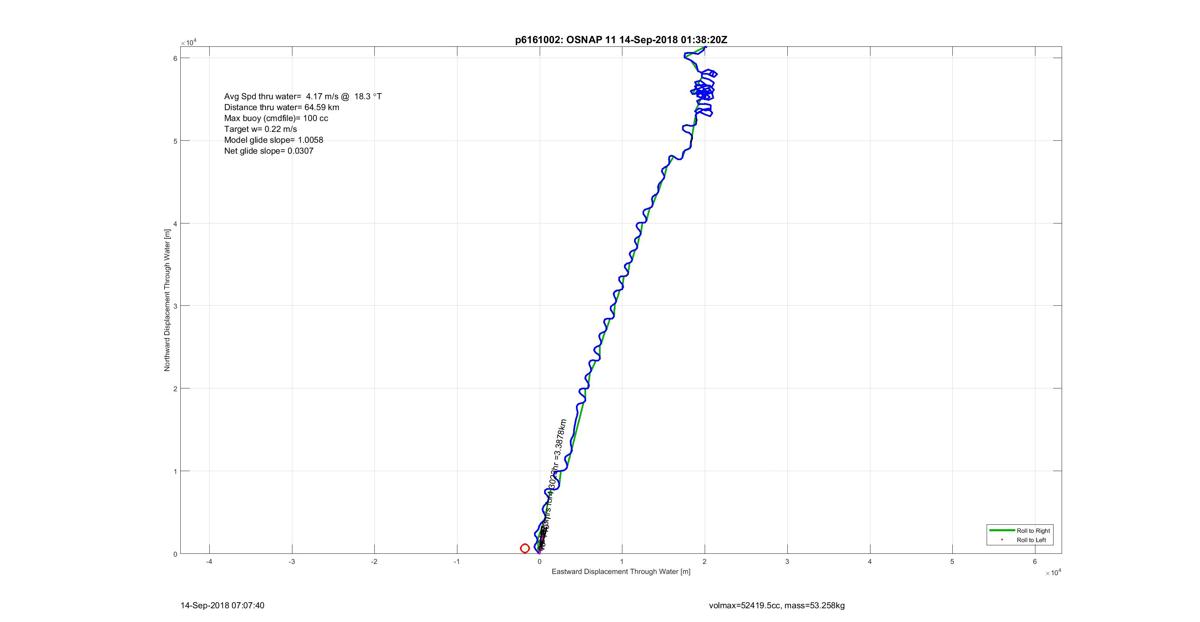Image resolution: width=1200 pixels, height=622 pixels.
Task: Click the 'Target w= 0.22 m/s' annotation
Action: coord(260,129)
